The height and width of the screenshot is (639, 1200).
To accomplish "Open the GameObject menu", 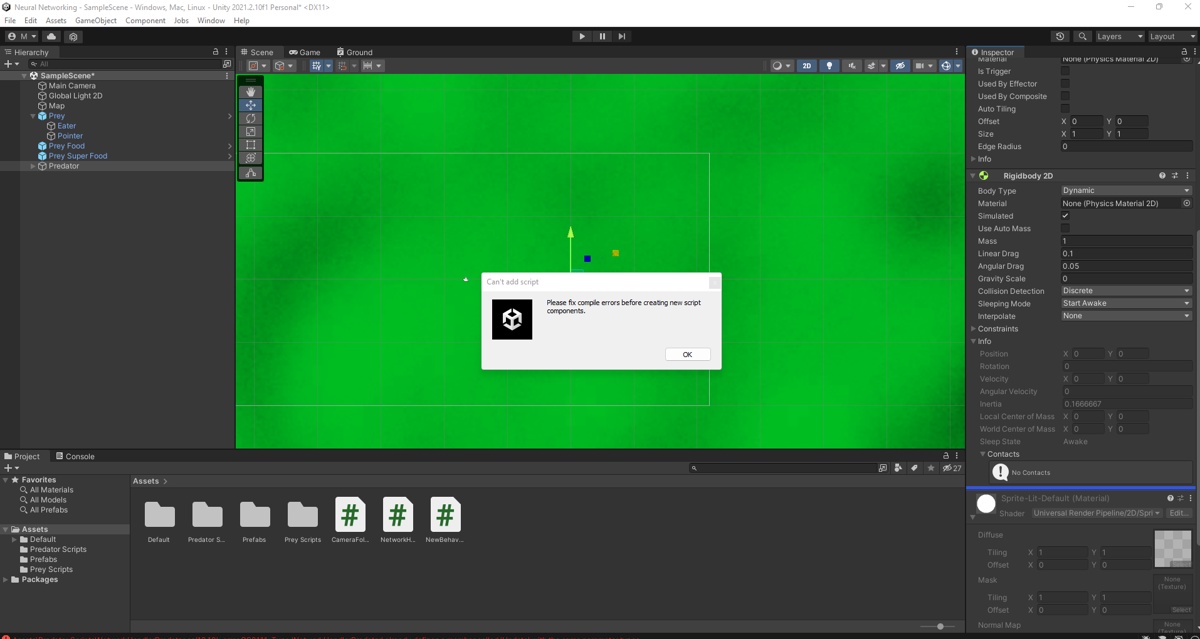I will click(x=95, y=19).
